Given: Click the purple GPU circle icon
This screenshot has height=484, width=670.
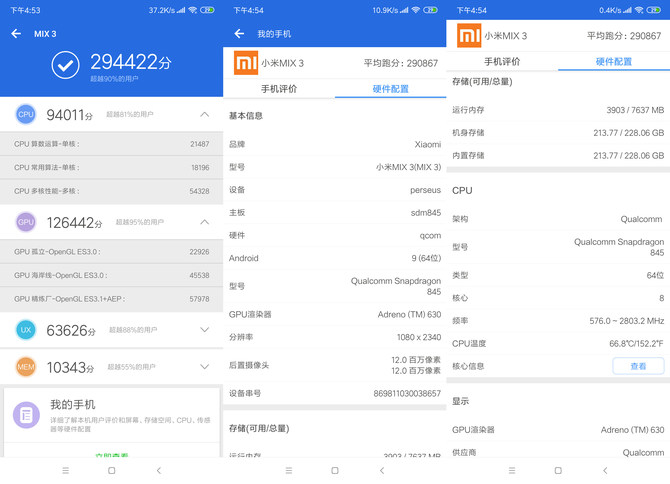Looking at the screenshot, I should [26, 222].
